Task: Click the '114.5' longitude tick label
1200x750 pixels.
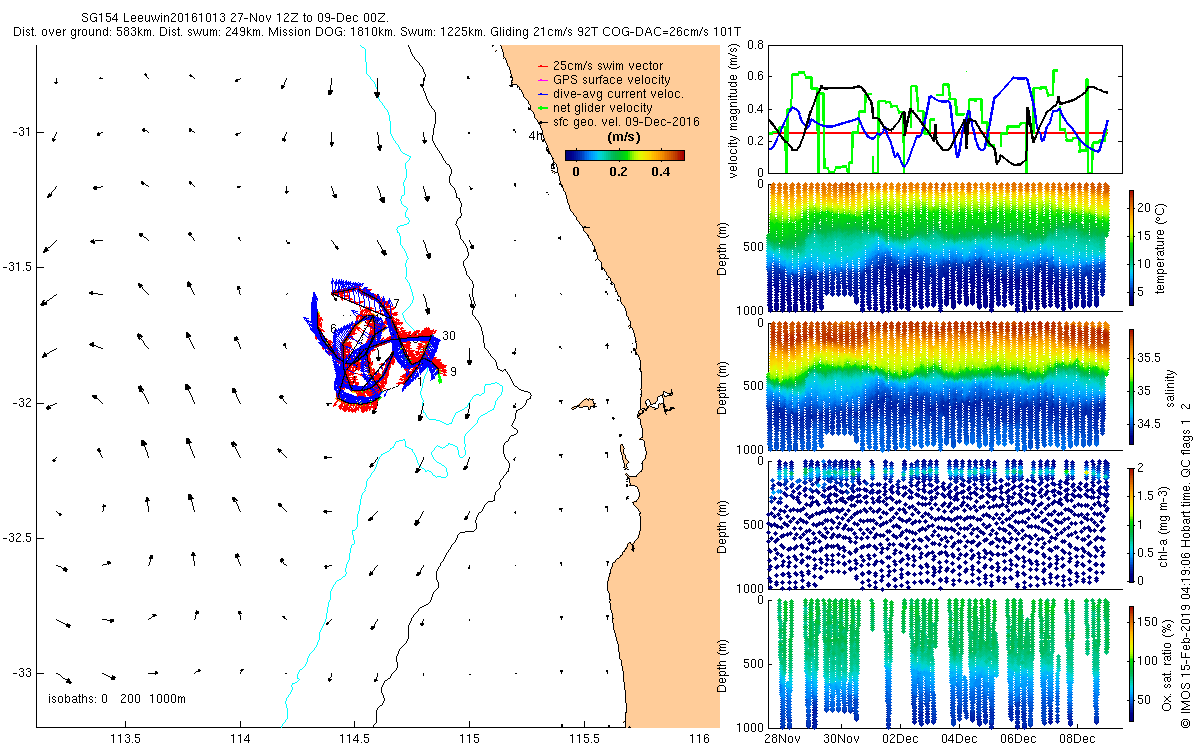Action: [354, 738]
